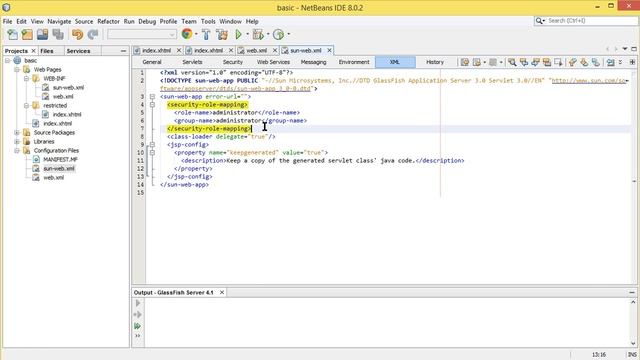
Task: Collapse the Configuration Files node
Action: pos(17,150)
